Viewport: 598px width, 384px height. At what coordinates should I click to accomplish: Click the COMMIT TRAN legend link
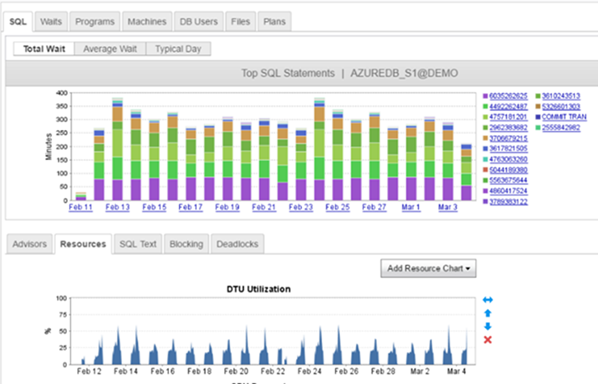click(x=564, y=117)
